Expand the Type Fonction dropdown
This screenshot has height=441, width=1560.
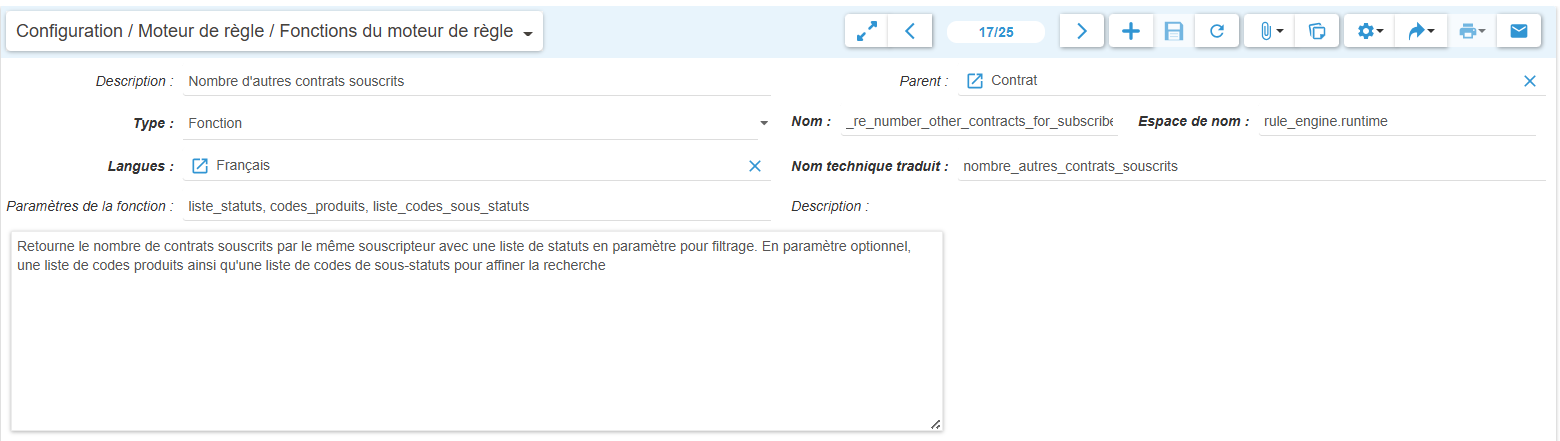pyautogui.click(x=764, y=123)
